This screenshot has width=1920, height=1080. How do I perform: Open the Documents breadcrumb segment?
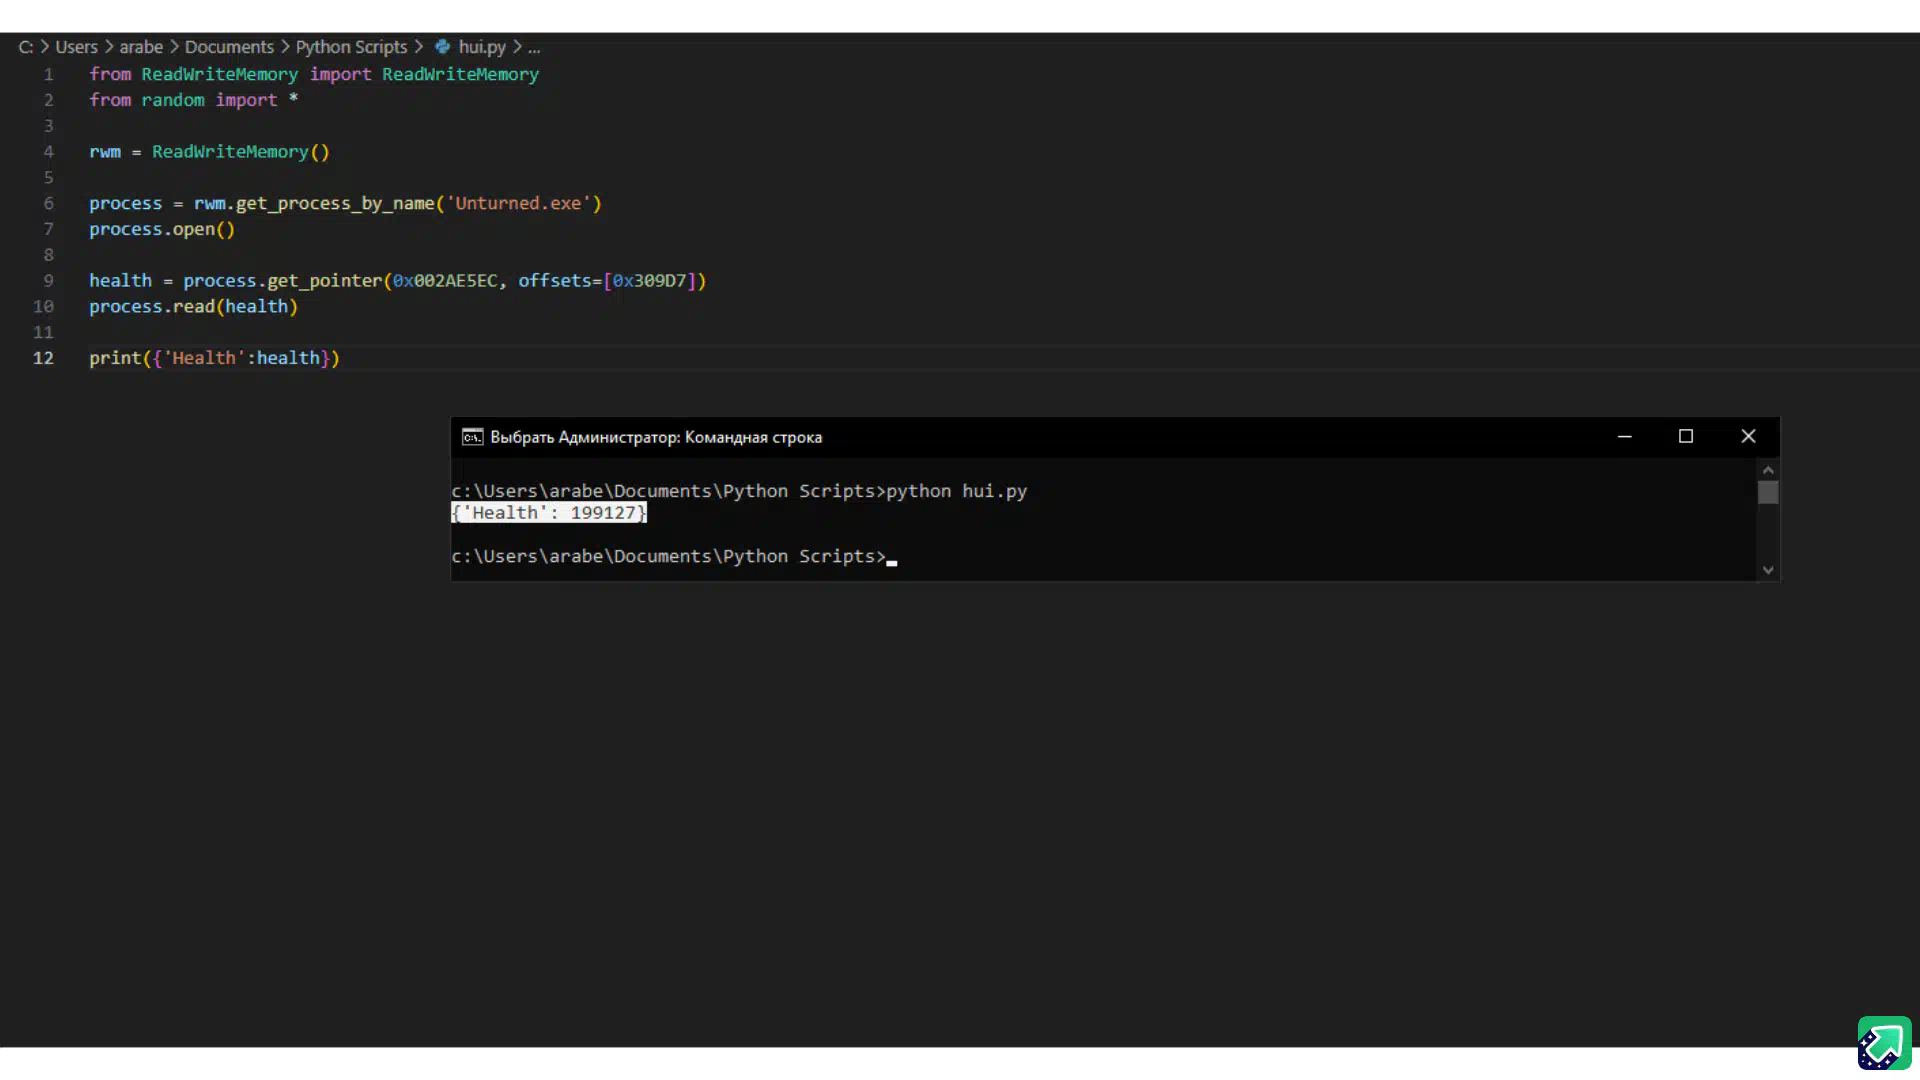(x=229, y=47)
